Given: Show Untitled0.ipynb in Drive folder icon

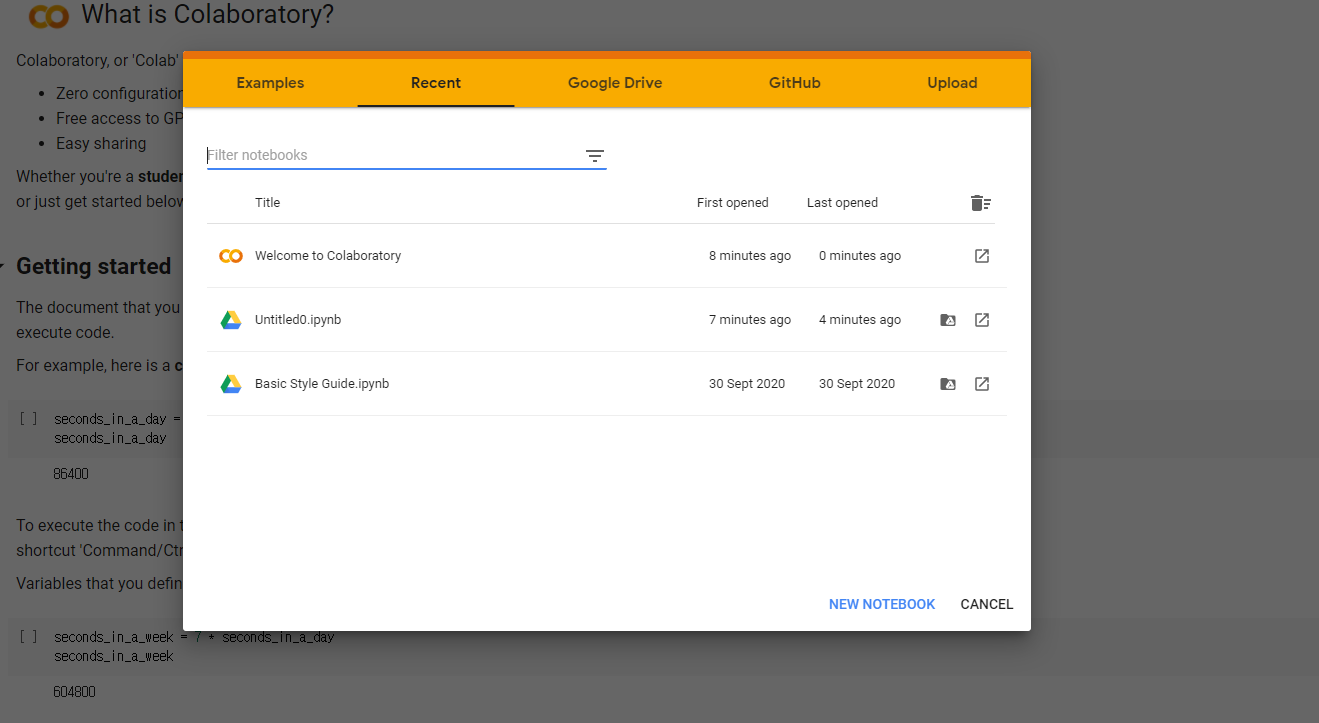Looking at the screenshot, I should point(948,320).
